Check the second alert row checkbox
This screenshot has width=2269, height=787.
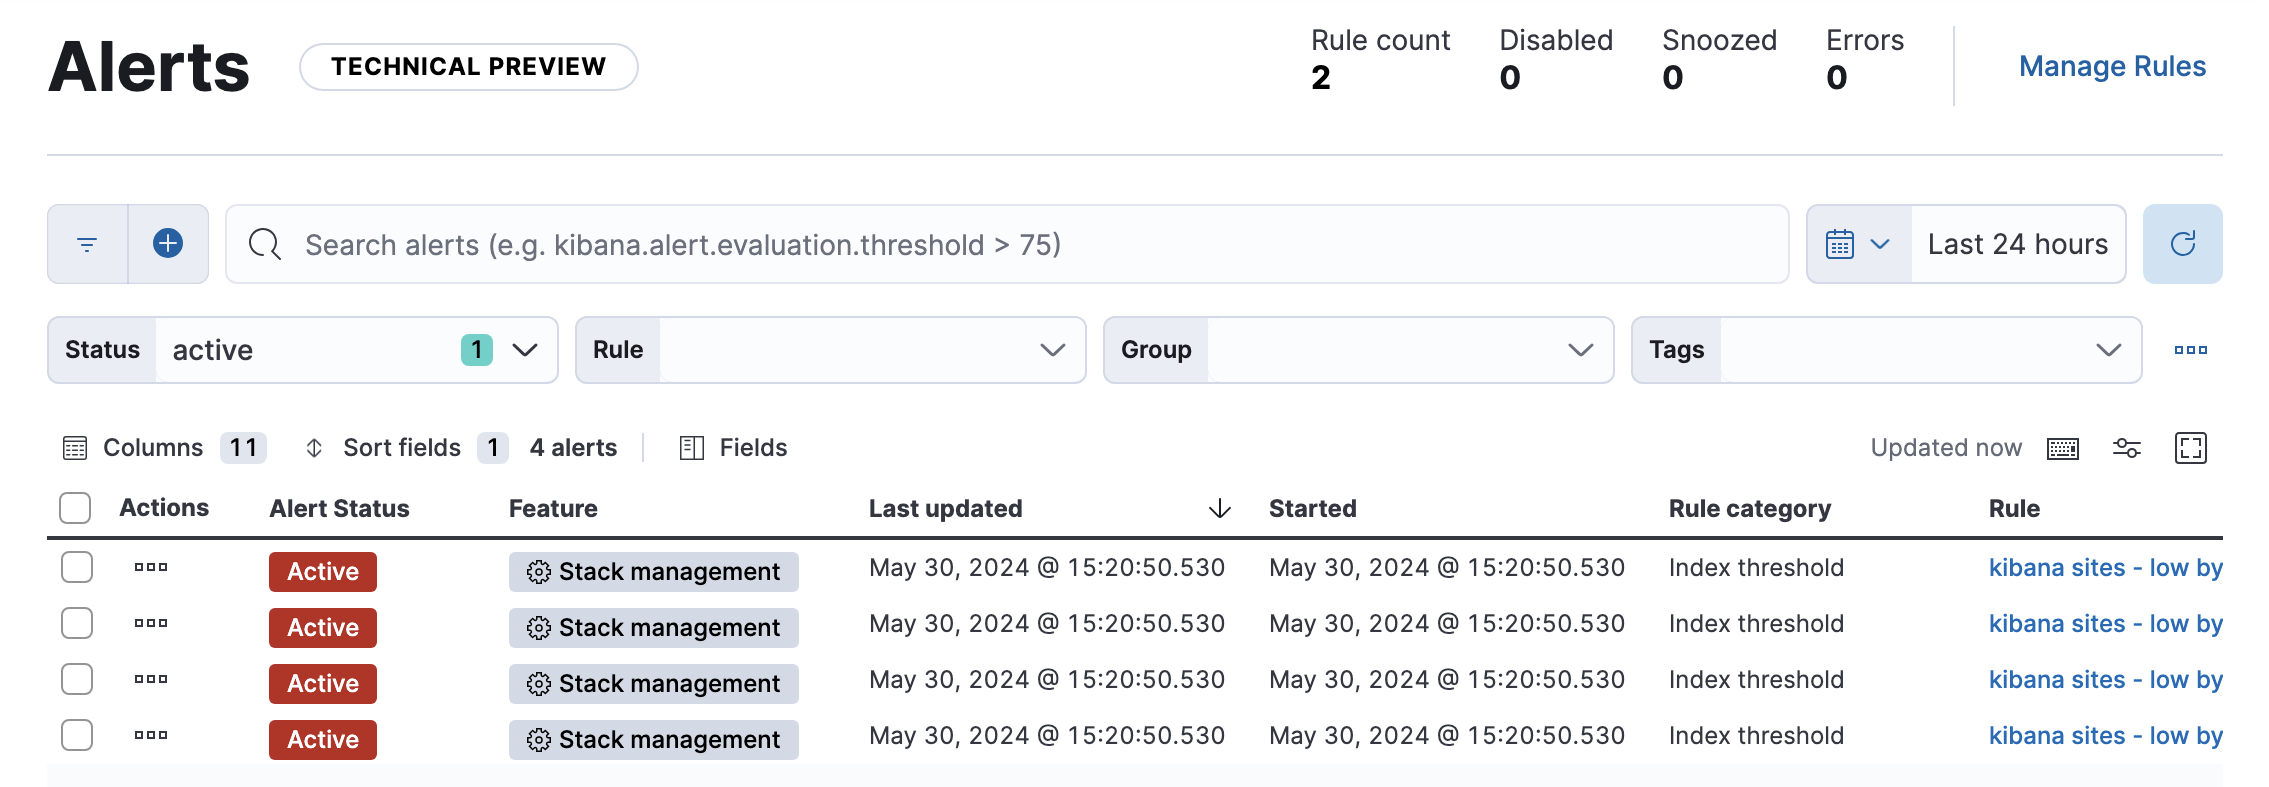pos(77,624)
